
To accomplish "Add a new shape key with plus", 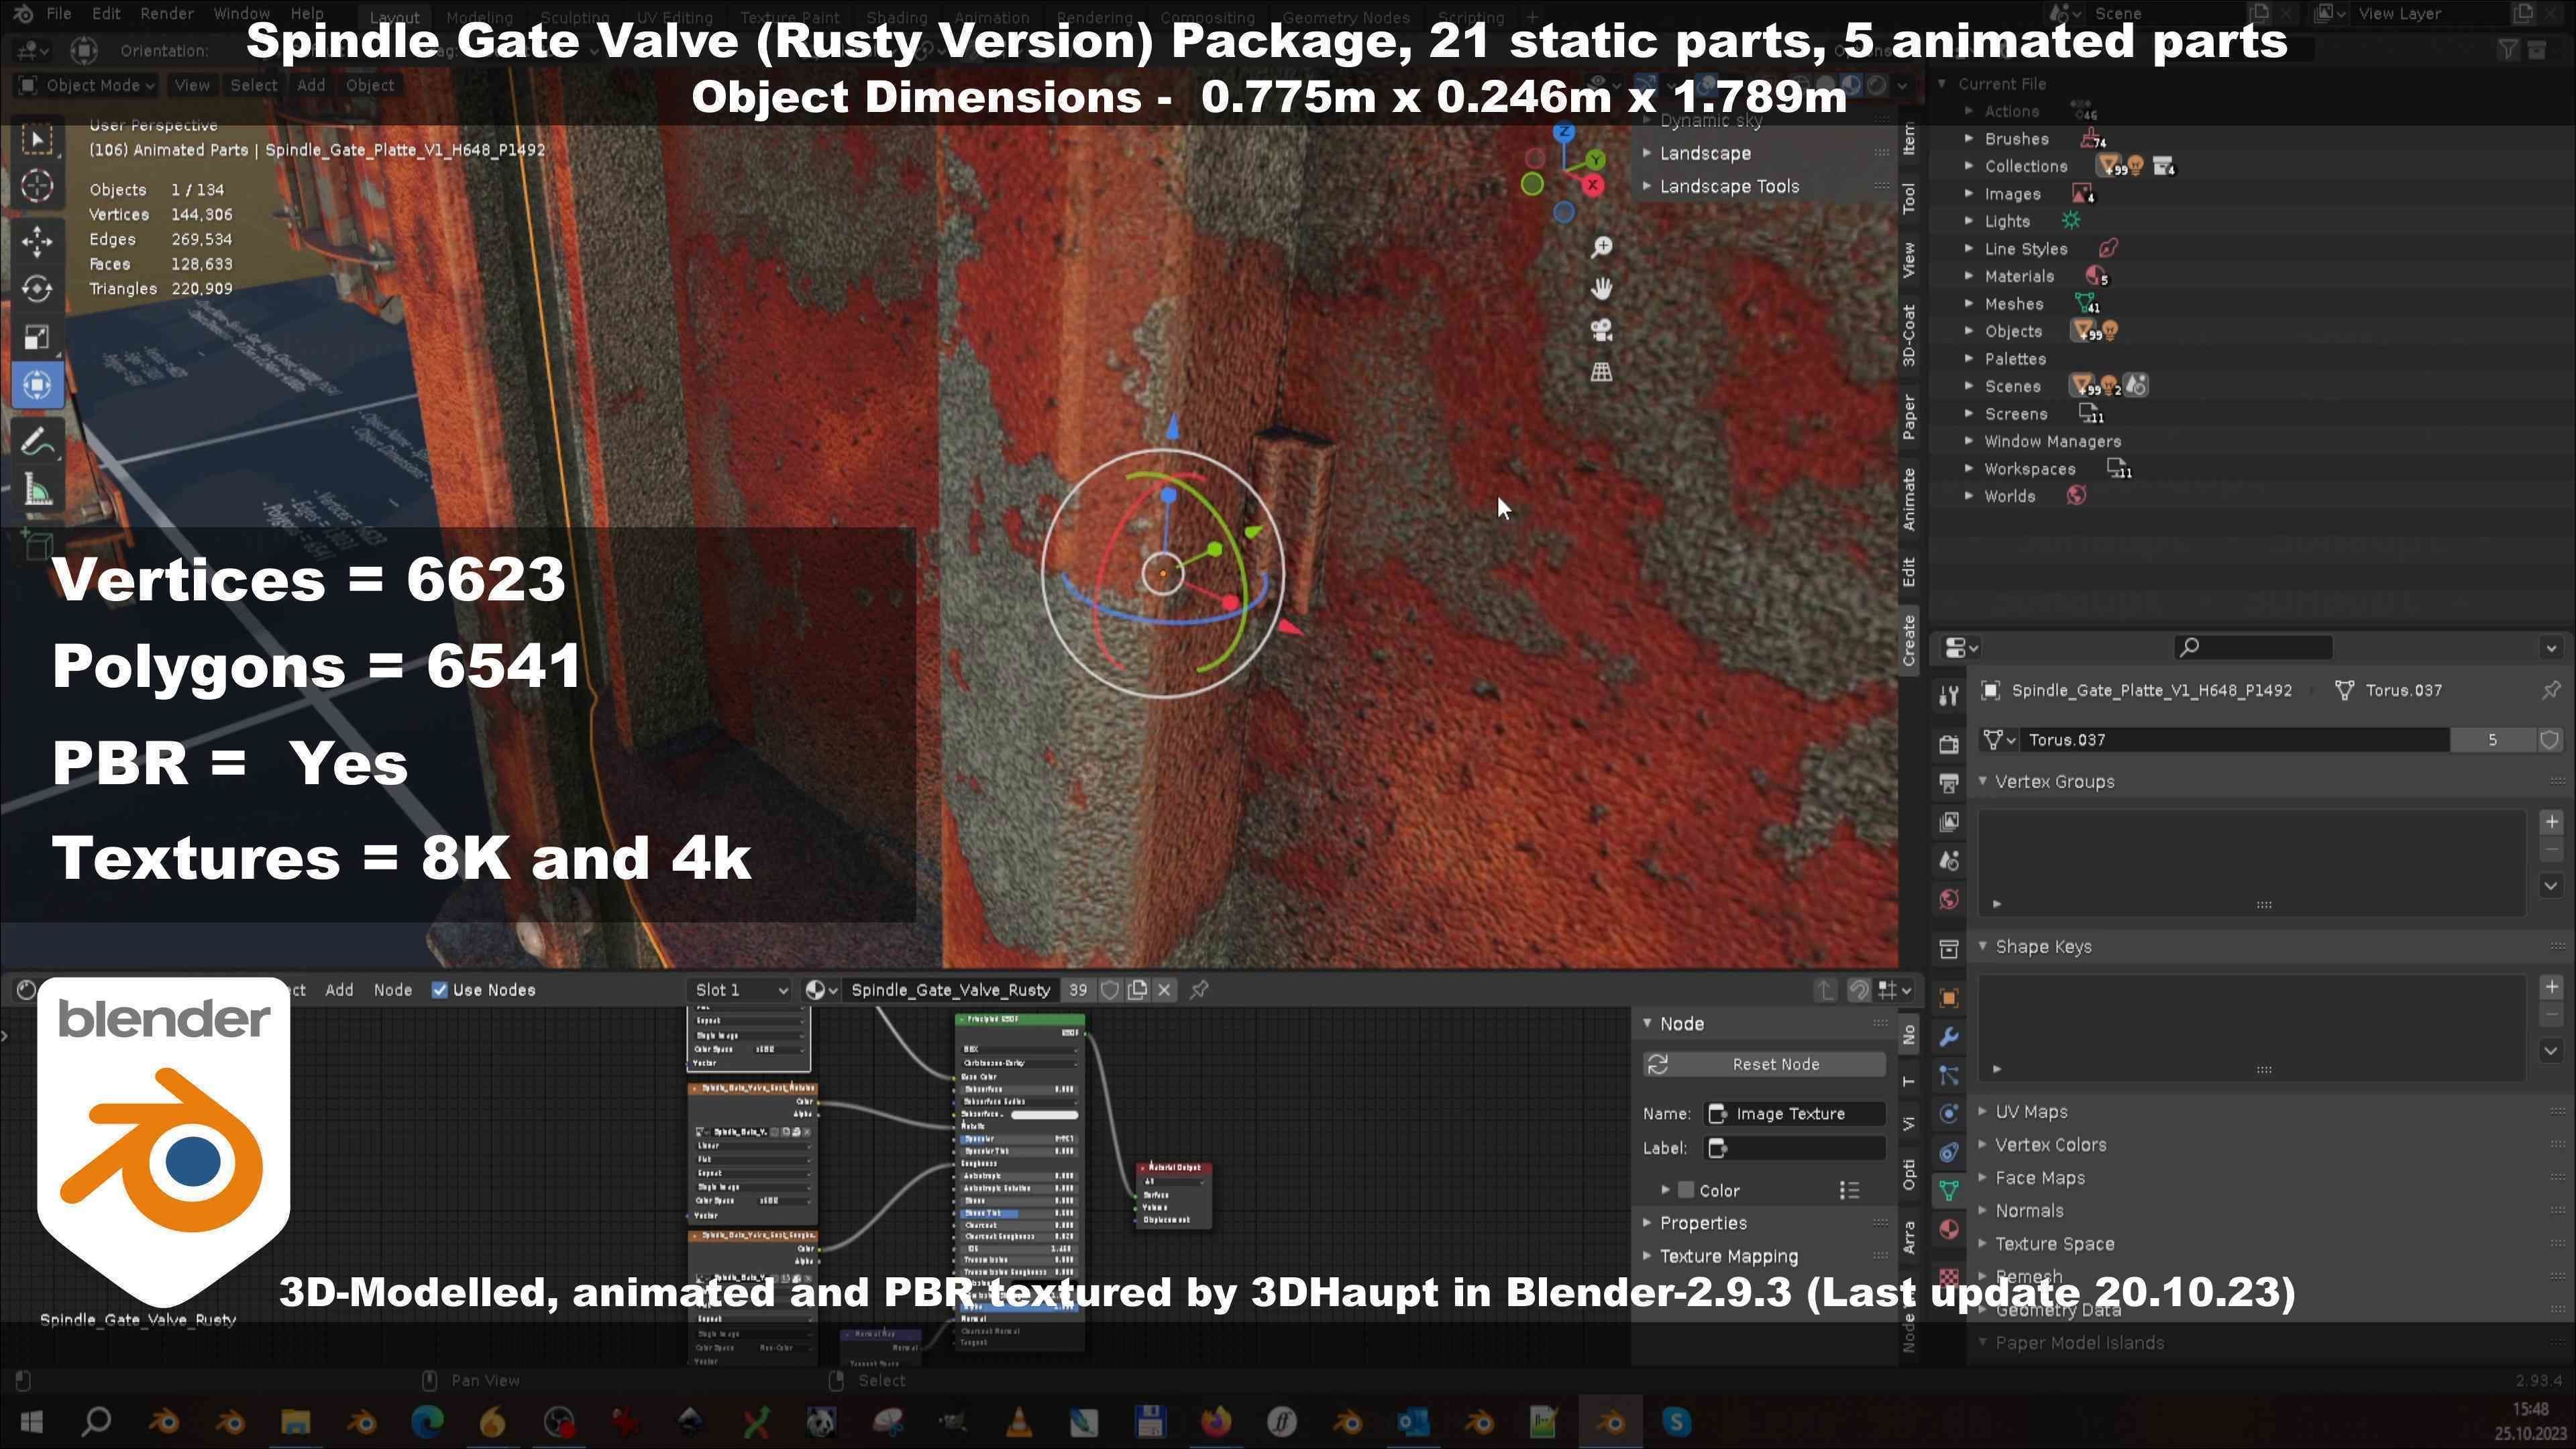I will 2551,987.
